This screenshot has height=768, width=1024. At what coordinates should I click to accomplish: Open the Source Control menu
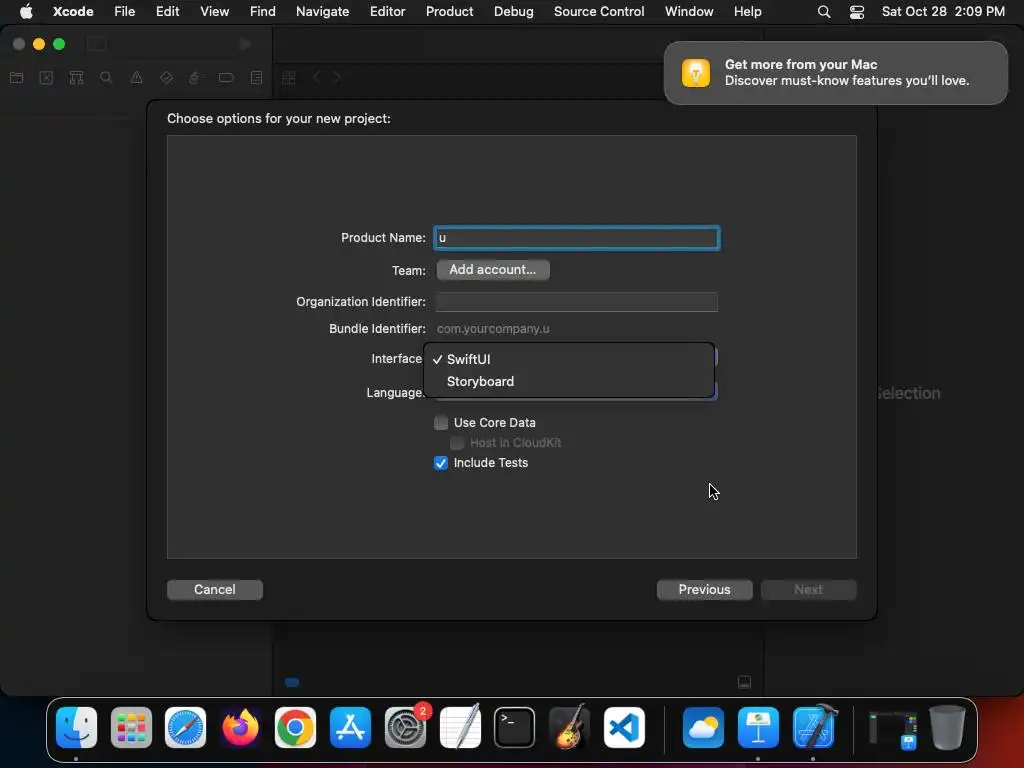pos(599,12)
